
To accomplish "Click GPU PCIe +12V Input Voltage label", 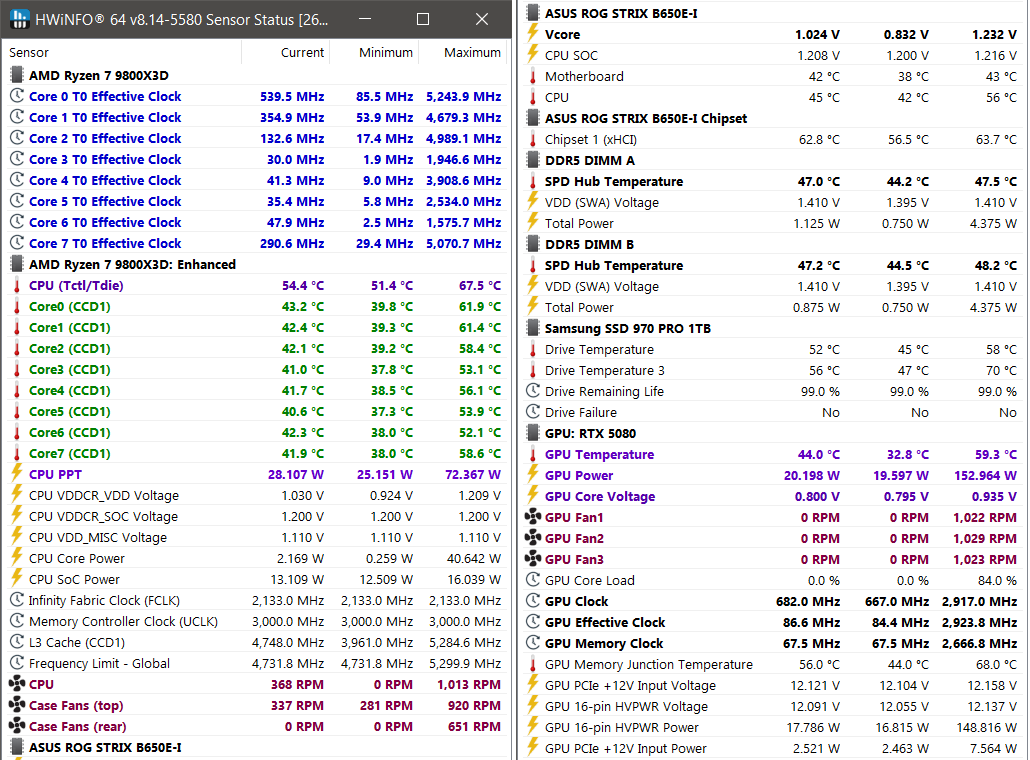I will tap(631, 685).
